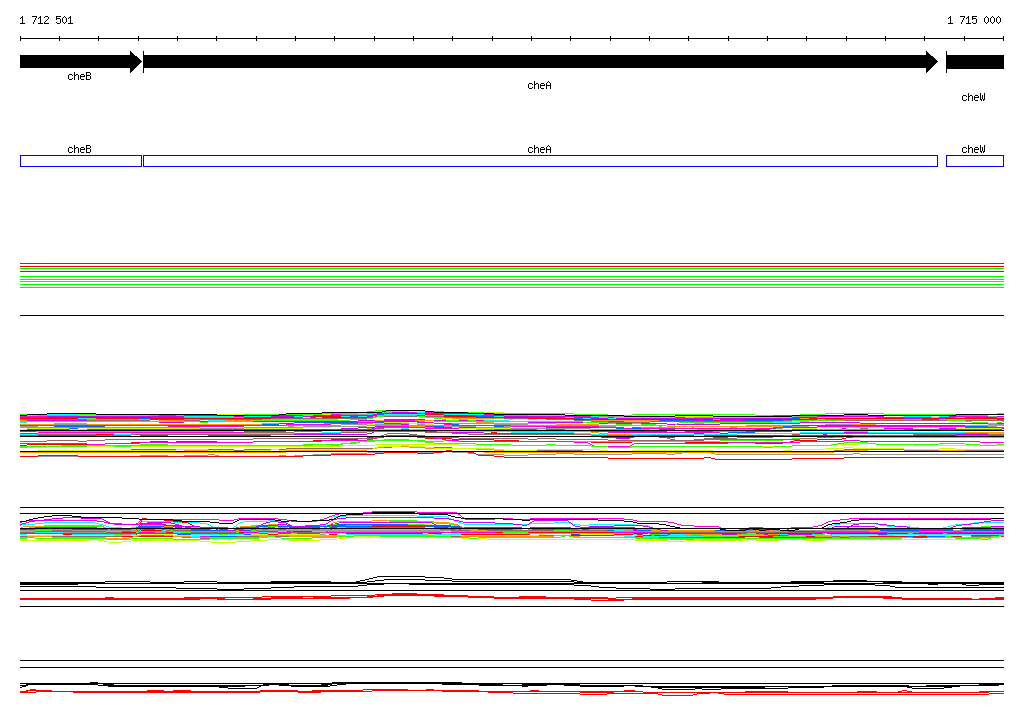Select the blue cheB annotation box

pos(81,161)
